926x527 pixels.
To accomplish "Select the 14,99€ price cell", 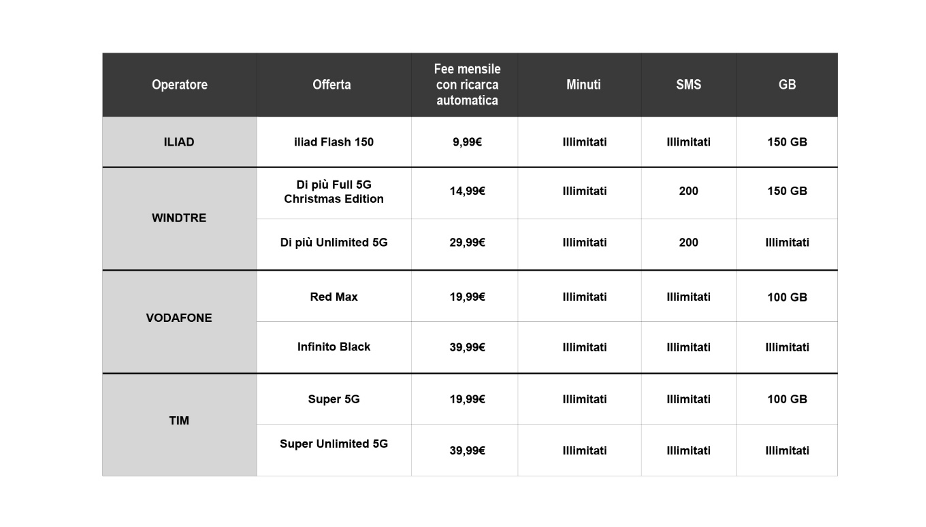I will coord(467,191).
